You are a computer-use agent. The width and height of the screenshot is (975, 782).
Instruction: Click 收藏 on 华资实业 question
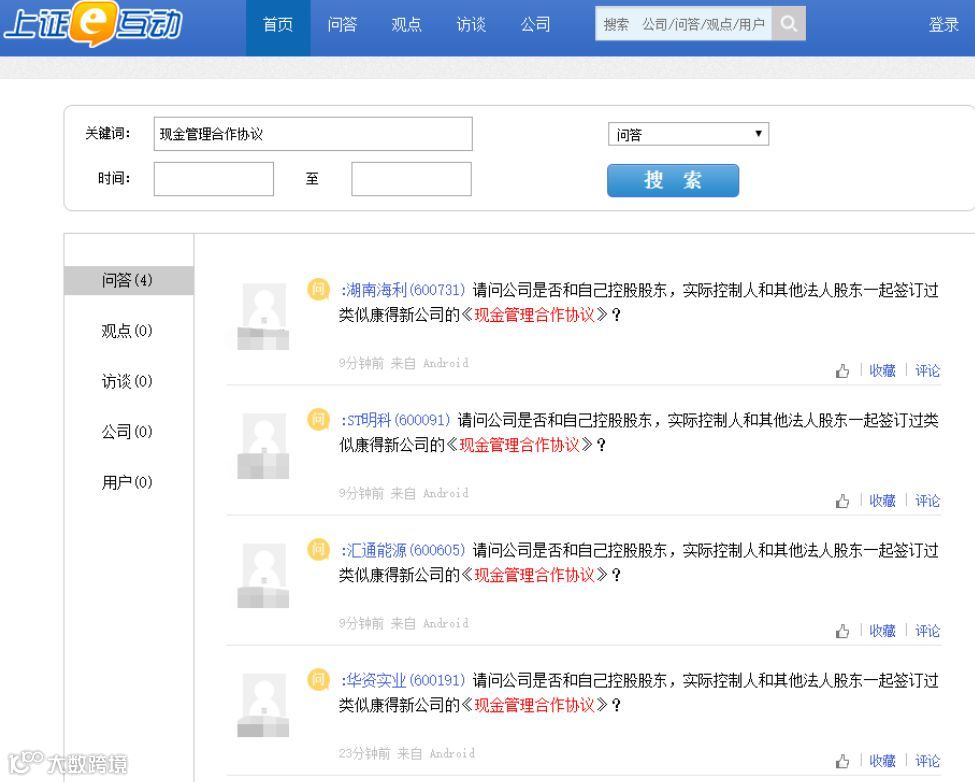coord(882,761)
